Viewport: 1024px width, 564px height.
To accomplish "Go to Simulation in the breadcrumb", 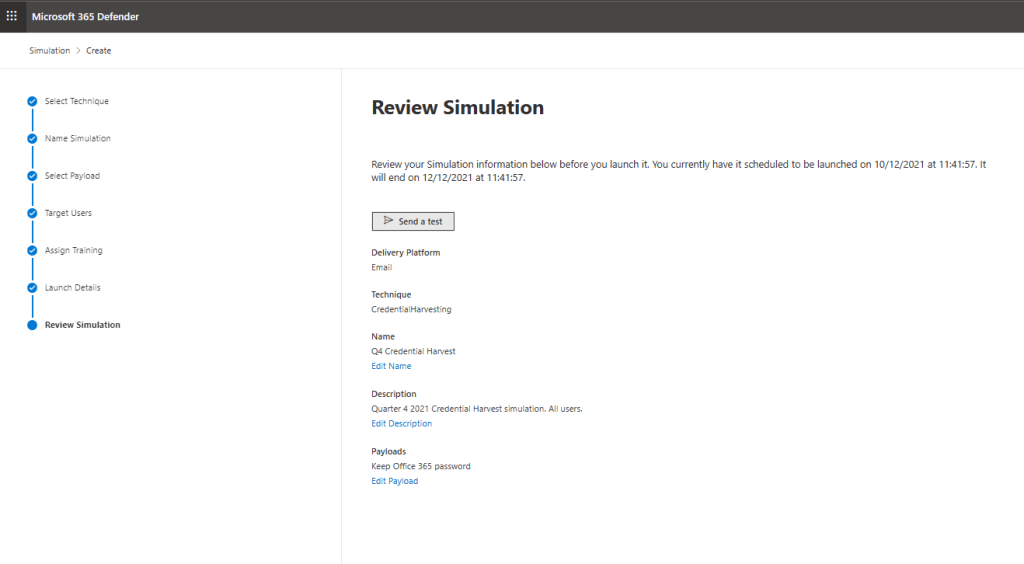I will [x=49, y=51].
